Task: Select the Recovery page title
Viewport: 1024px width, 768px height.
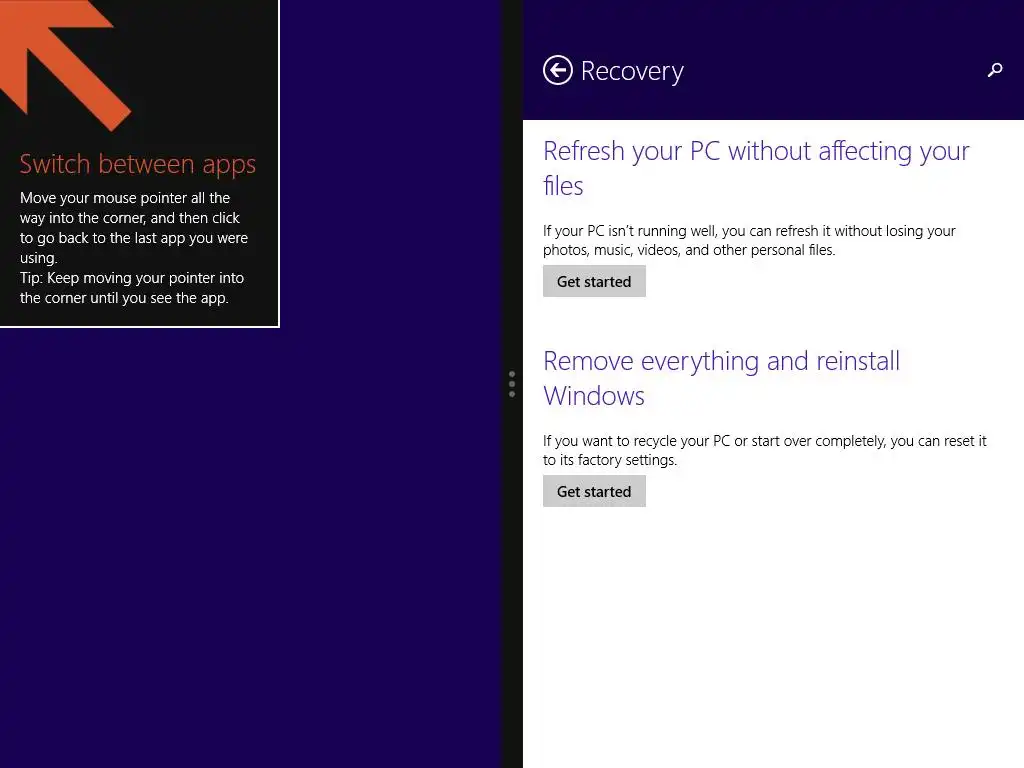Action: 632,71
